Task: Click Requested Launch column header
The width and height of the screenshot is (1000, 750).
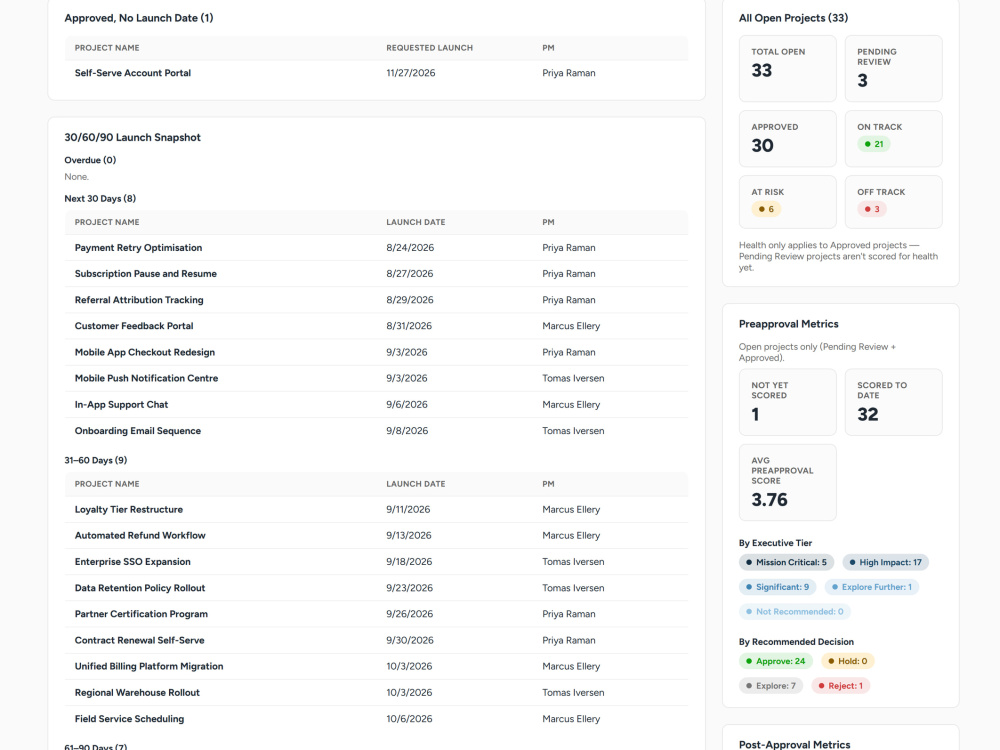Action: 429,48
